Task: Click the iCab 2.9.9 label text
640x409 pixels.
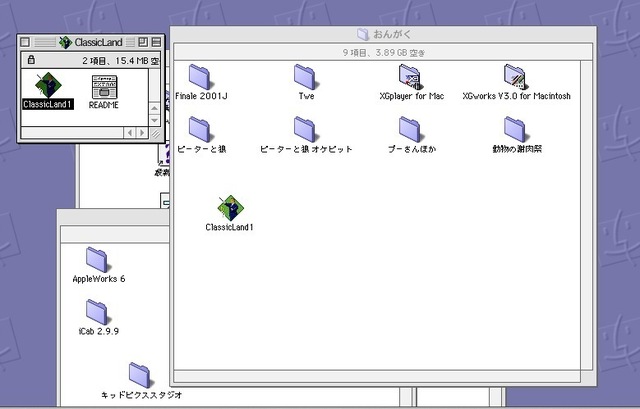Action: (99, 331)
